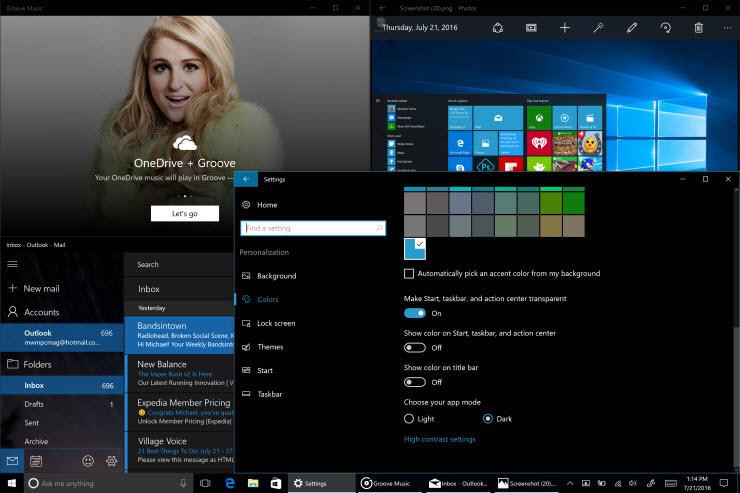The height and width of the screenshot is (493, 740).
Task: Delete the photo with the trash icon
Action: pyautogui.click(x=698, y=28)
